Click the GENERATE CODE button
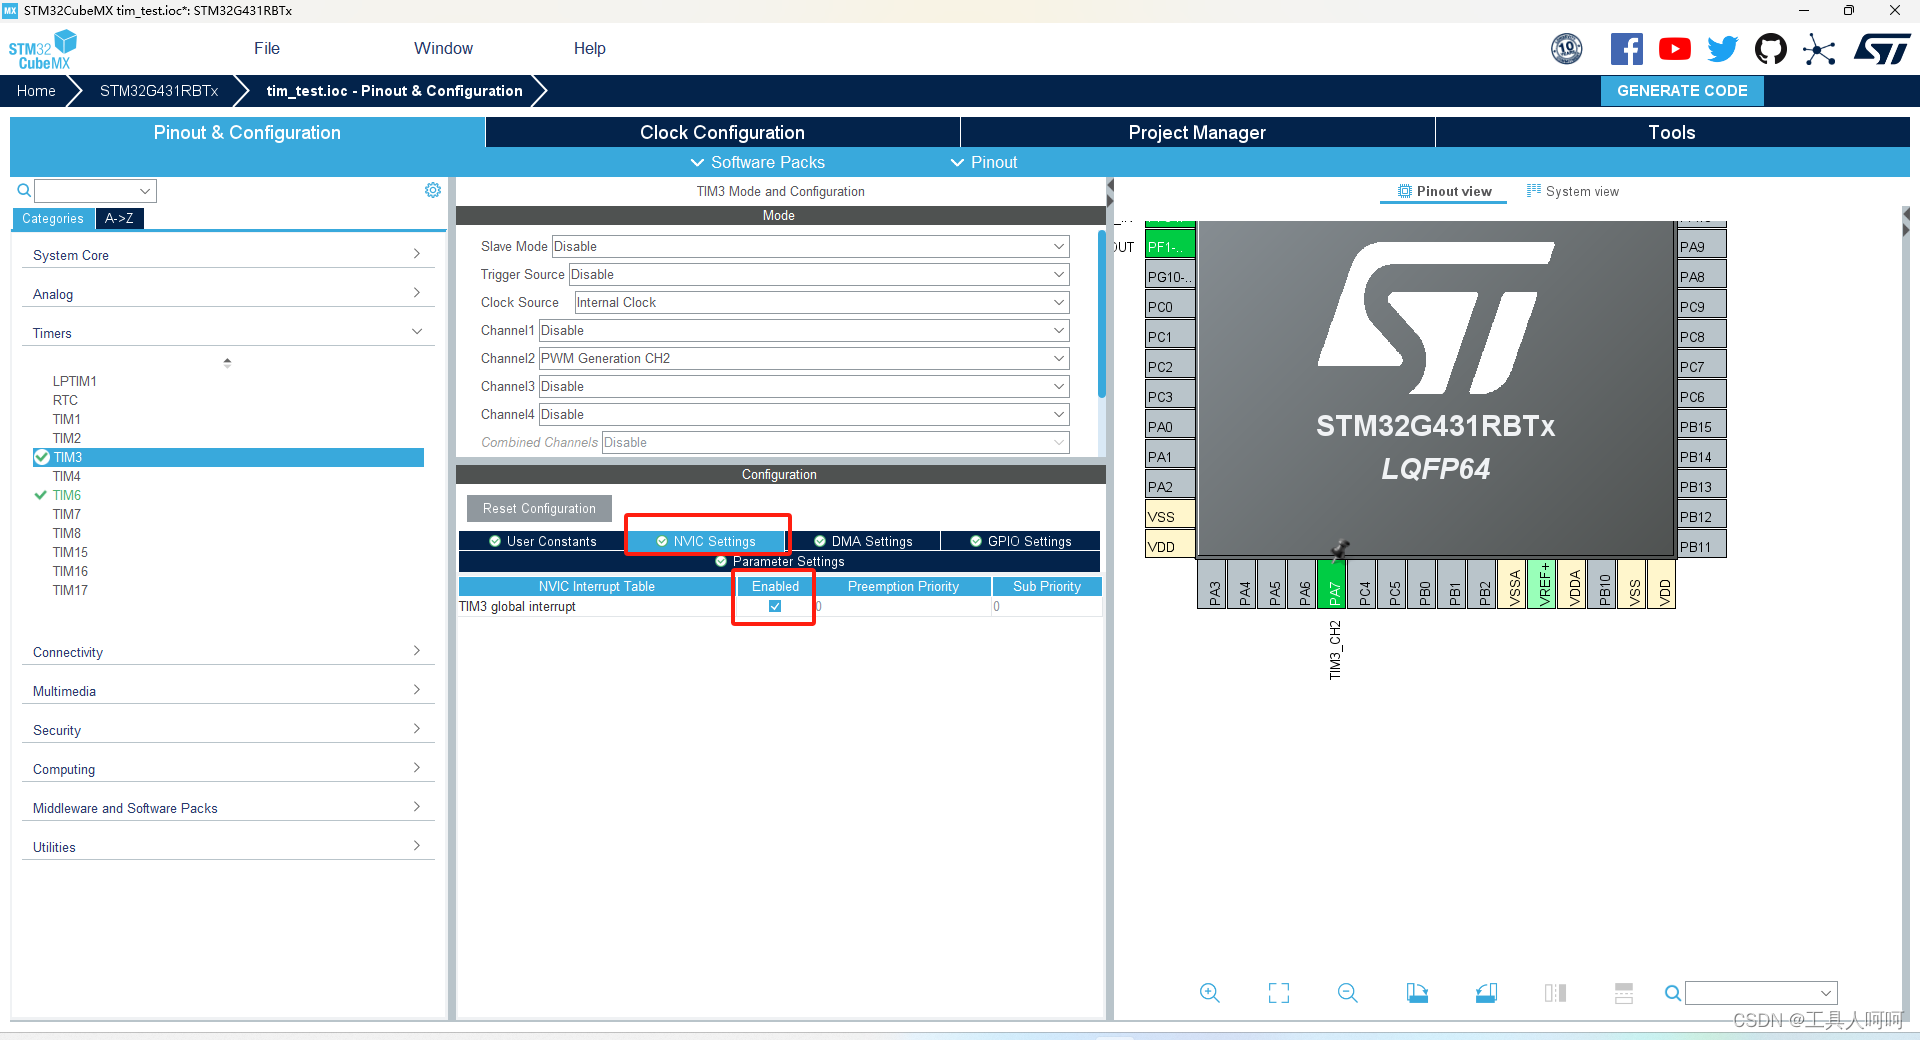1920x1040 pixels. tap(1682, 91)
